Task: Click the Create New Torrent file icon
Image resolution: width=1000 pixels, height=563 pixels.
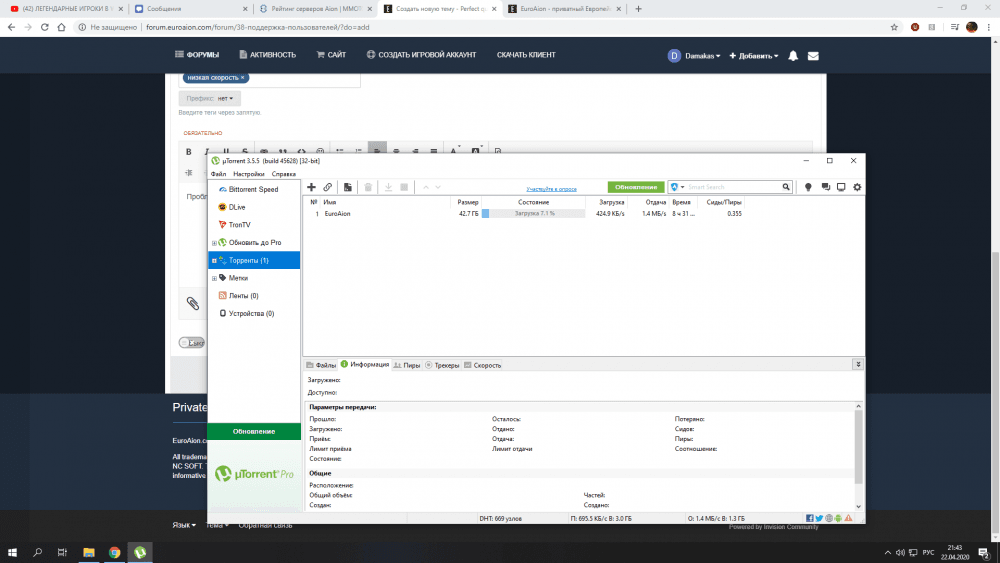Action: (x=347, y=187)
